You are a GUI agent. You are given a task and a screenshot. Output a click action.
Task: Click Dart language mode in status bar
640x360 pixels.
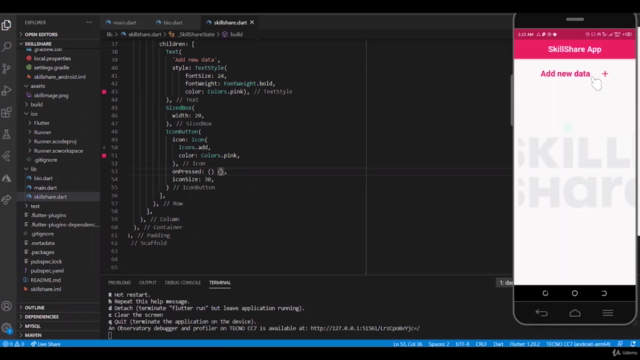(x=498, y=344)
